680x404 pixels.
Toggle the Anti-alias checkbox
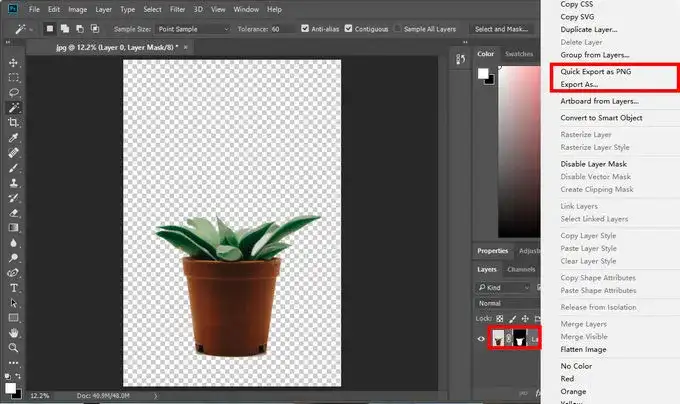click(x=304, y=28)
